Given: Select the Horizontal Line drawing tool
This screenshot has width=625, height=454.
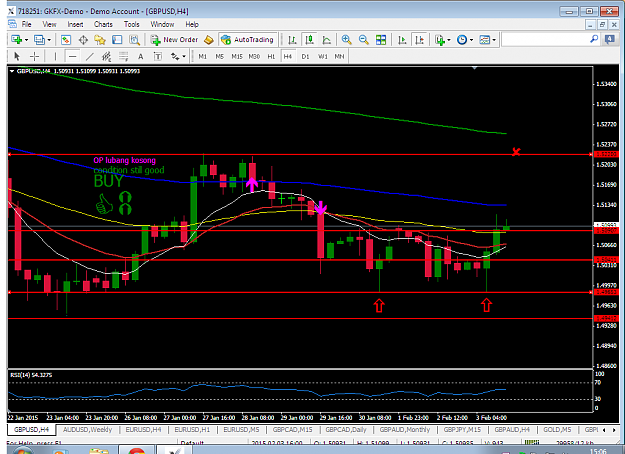Looking at the screenshot, I should click(72, 57).
